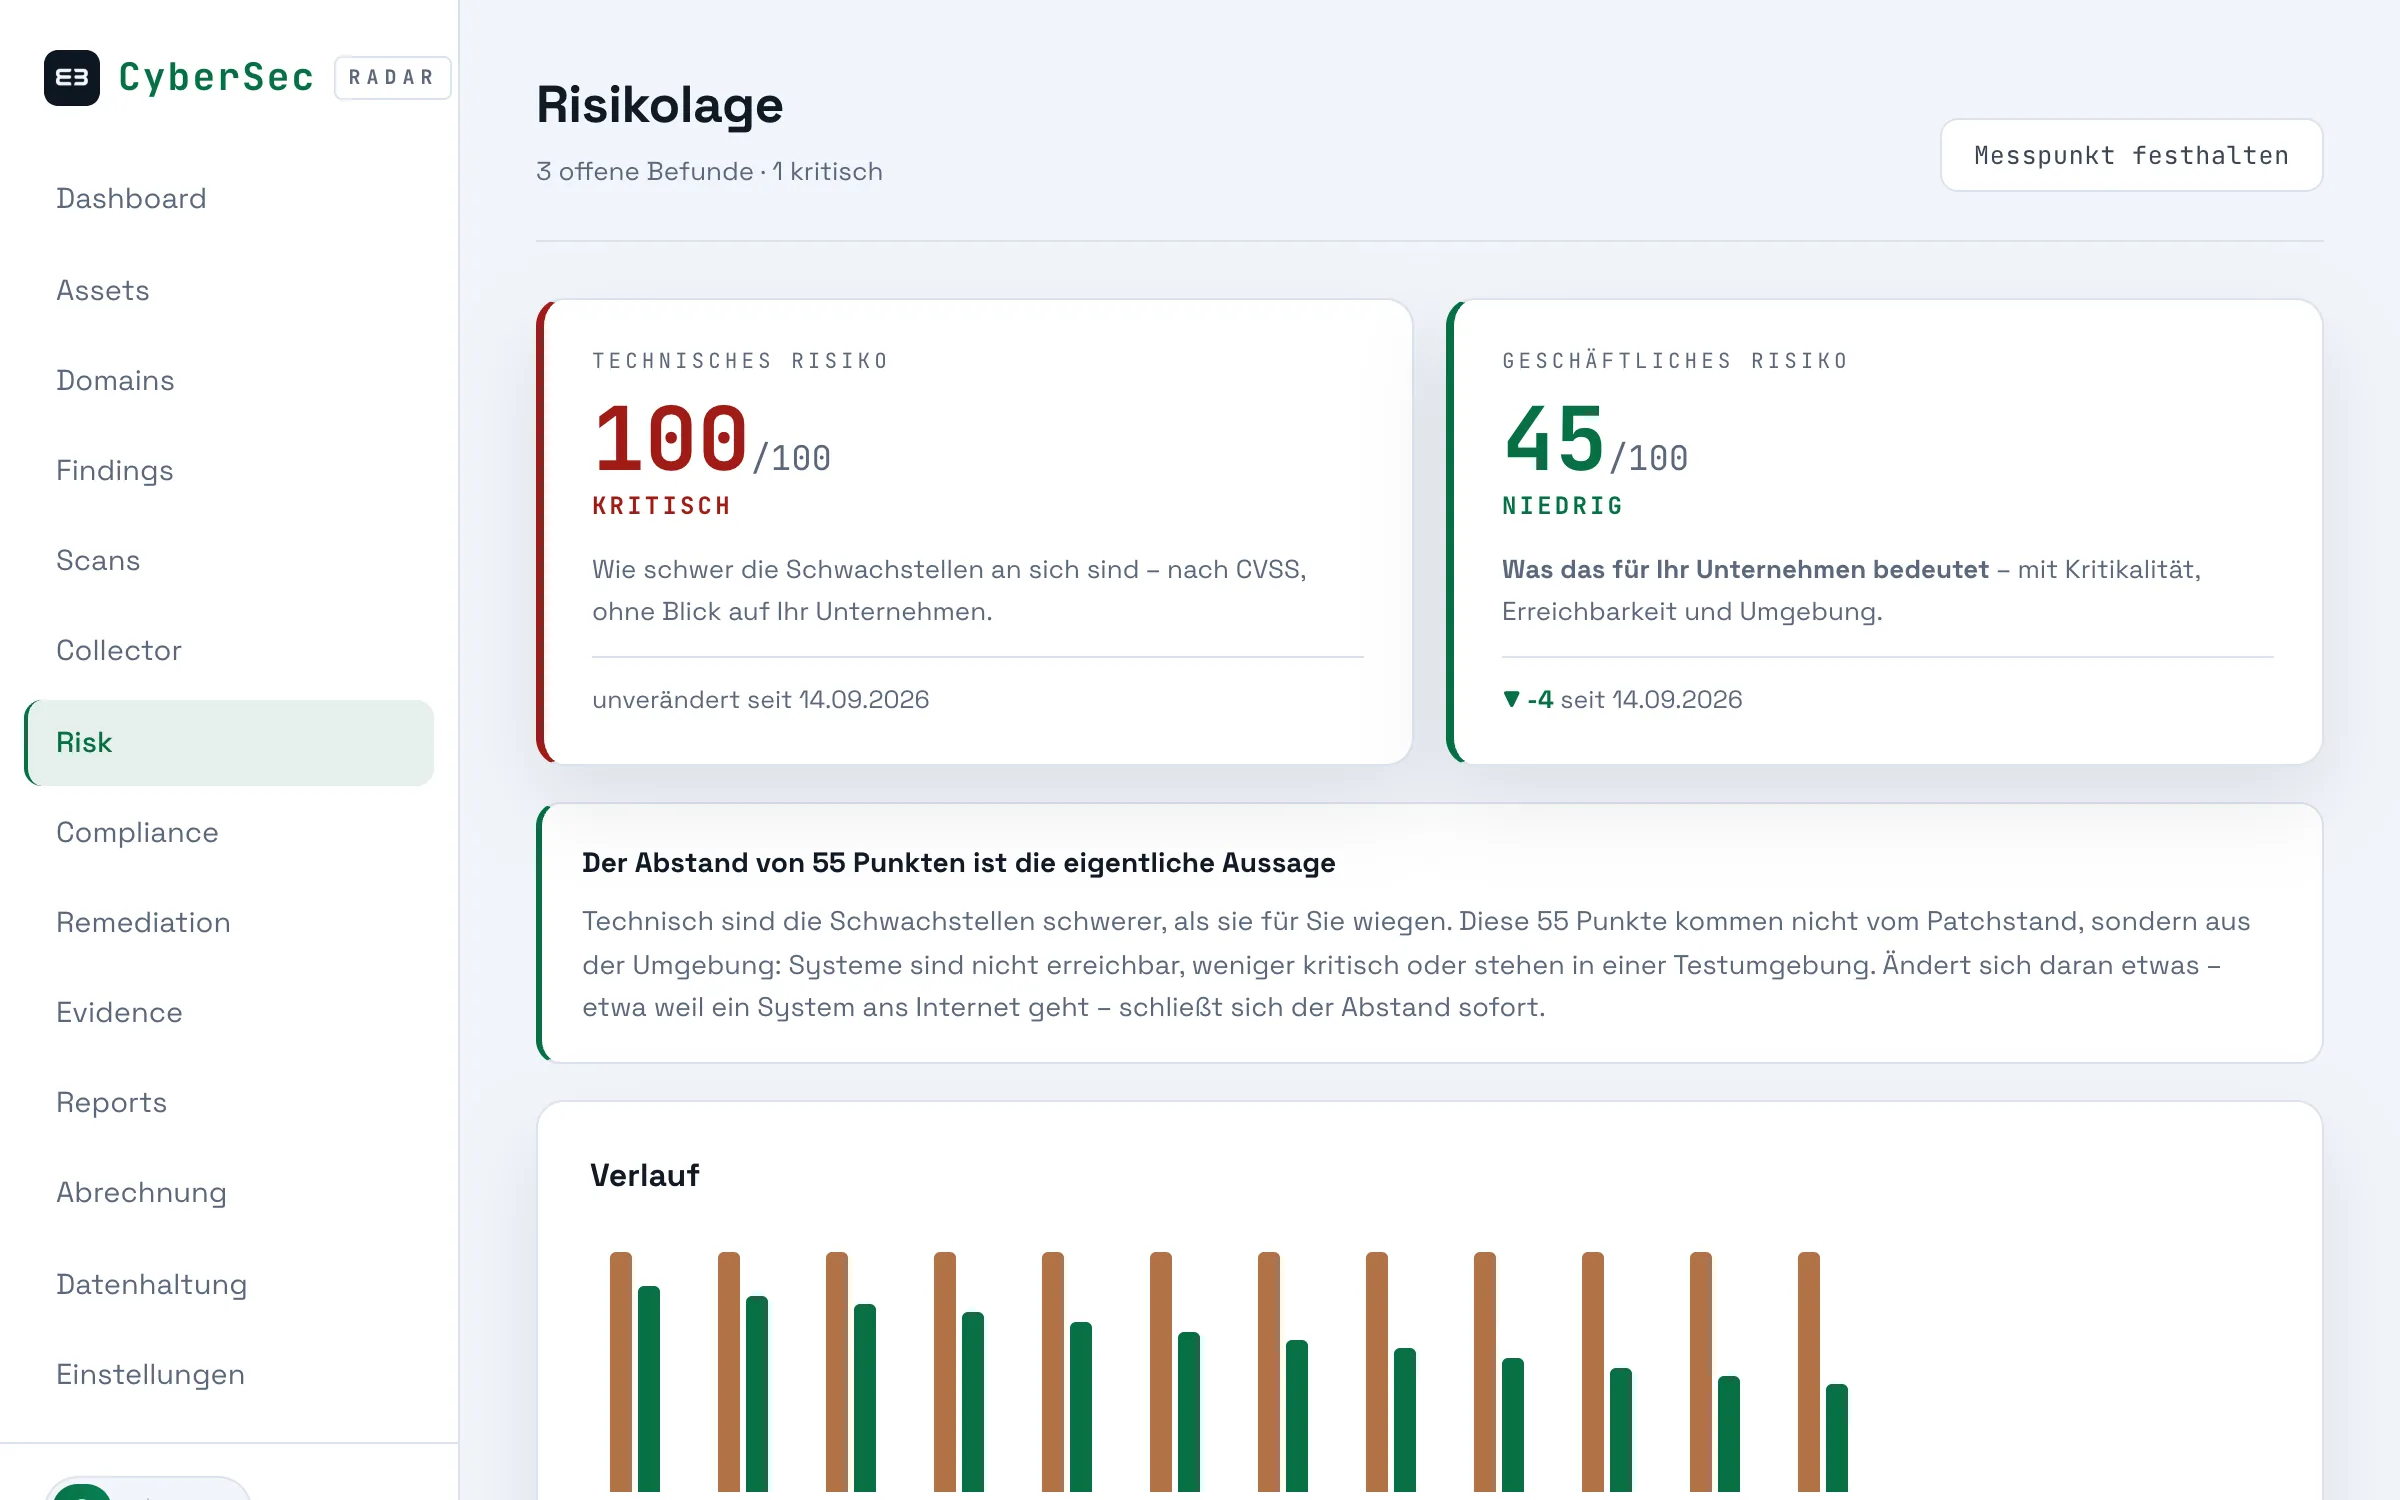Click the CyberSec logo icon

pos(72,77)
